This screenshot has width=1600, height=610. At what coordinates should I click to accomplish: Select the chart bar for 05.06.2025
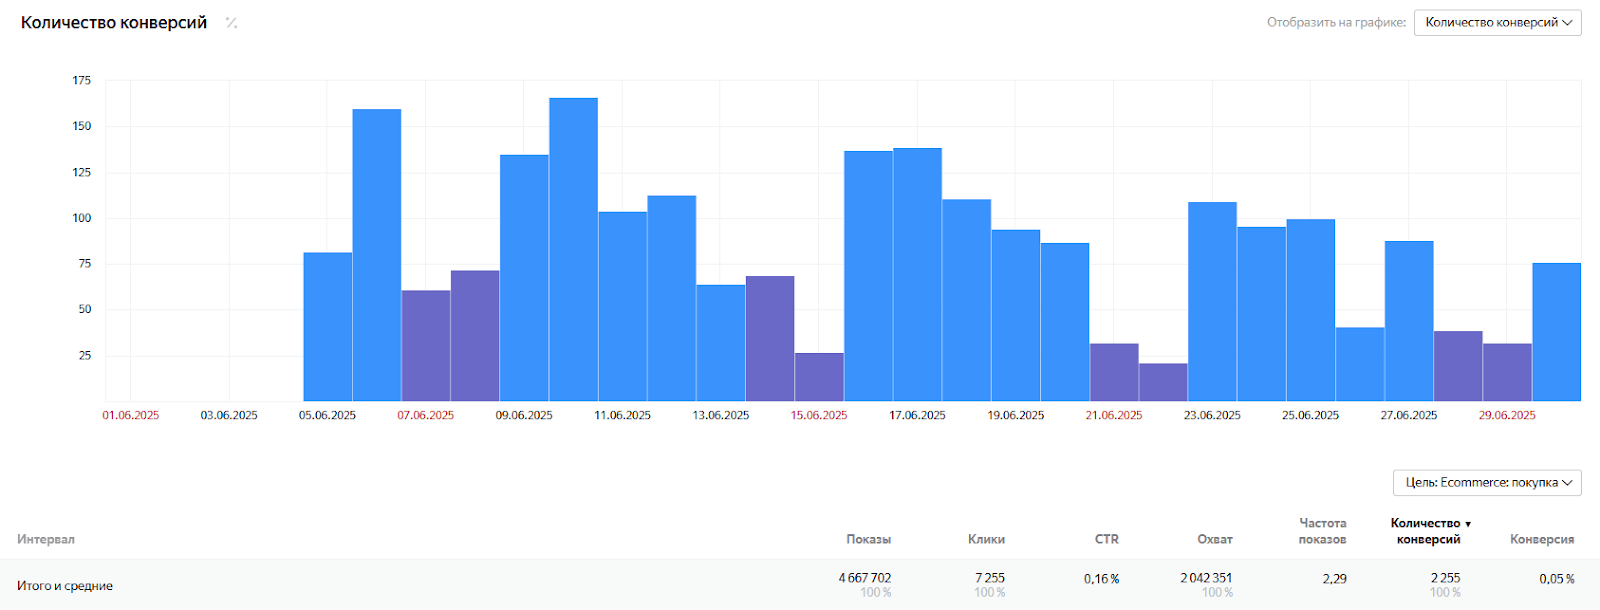click(328, 327)
